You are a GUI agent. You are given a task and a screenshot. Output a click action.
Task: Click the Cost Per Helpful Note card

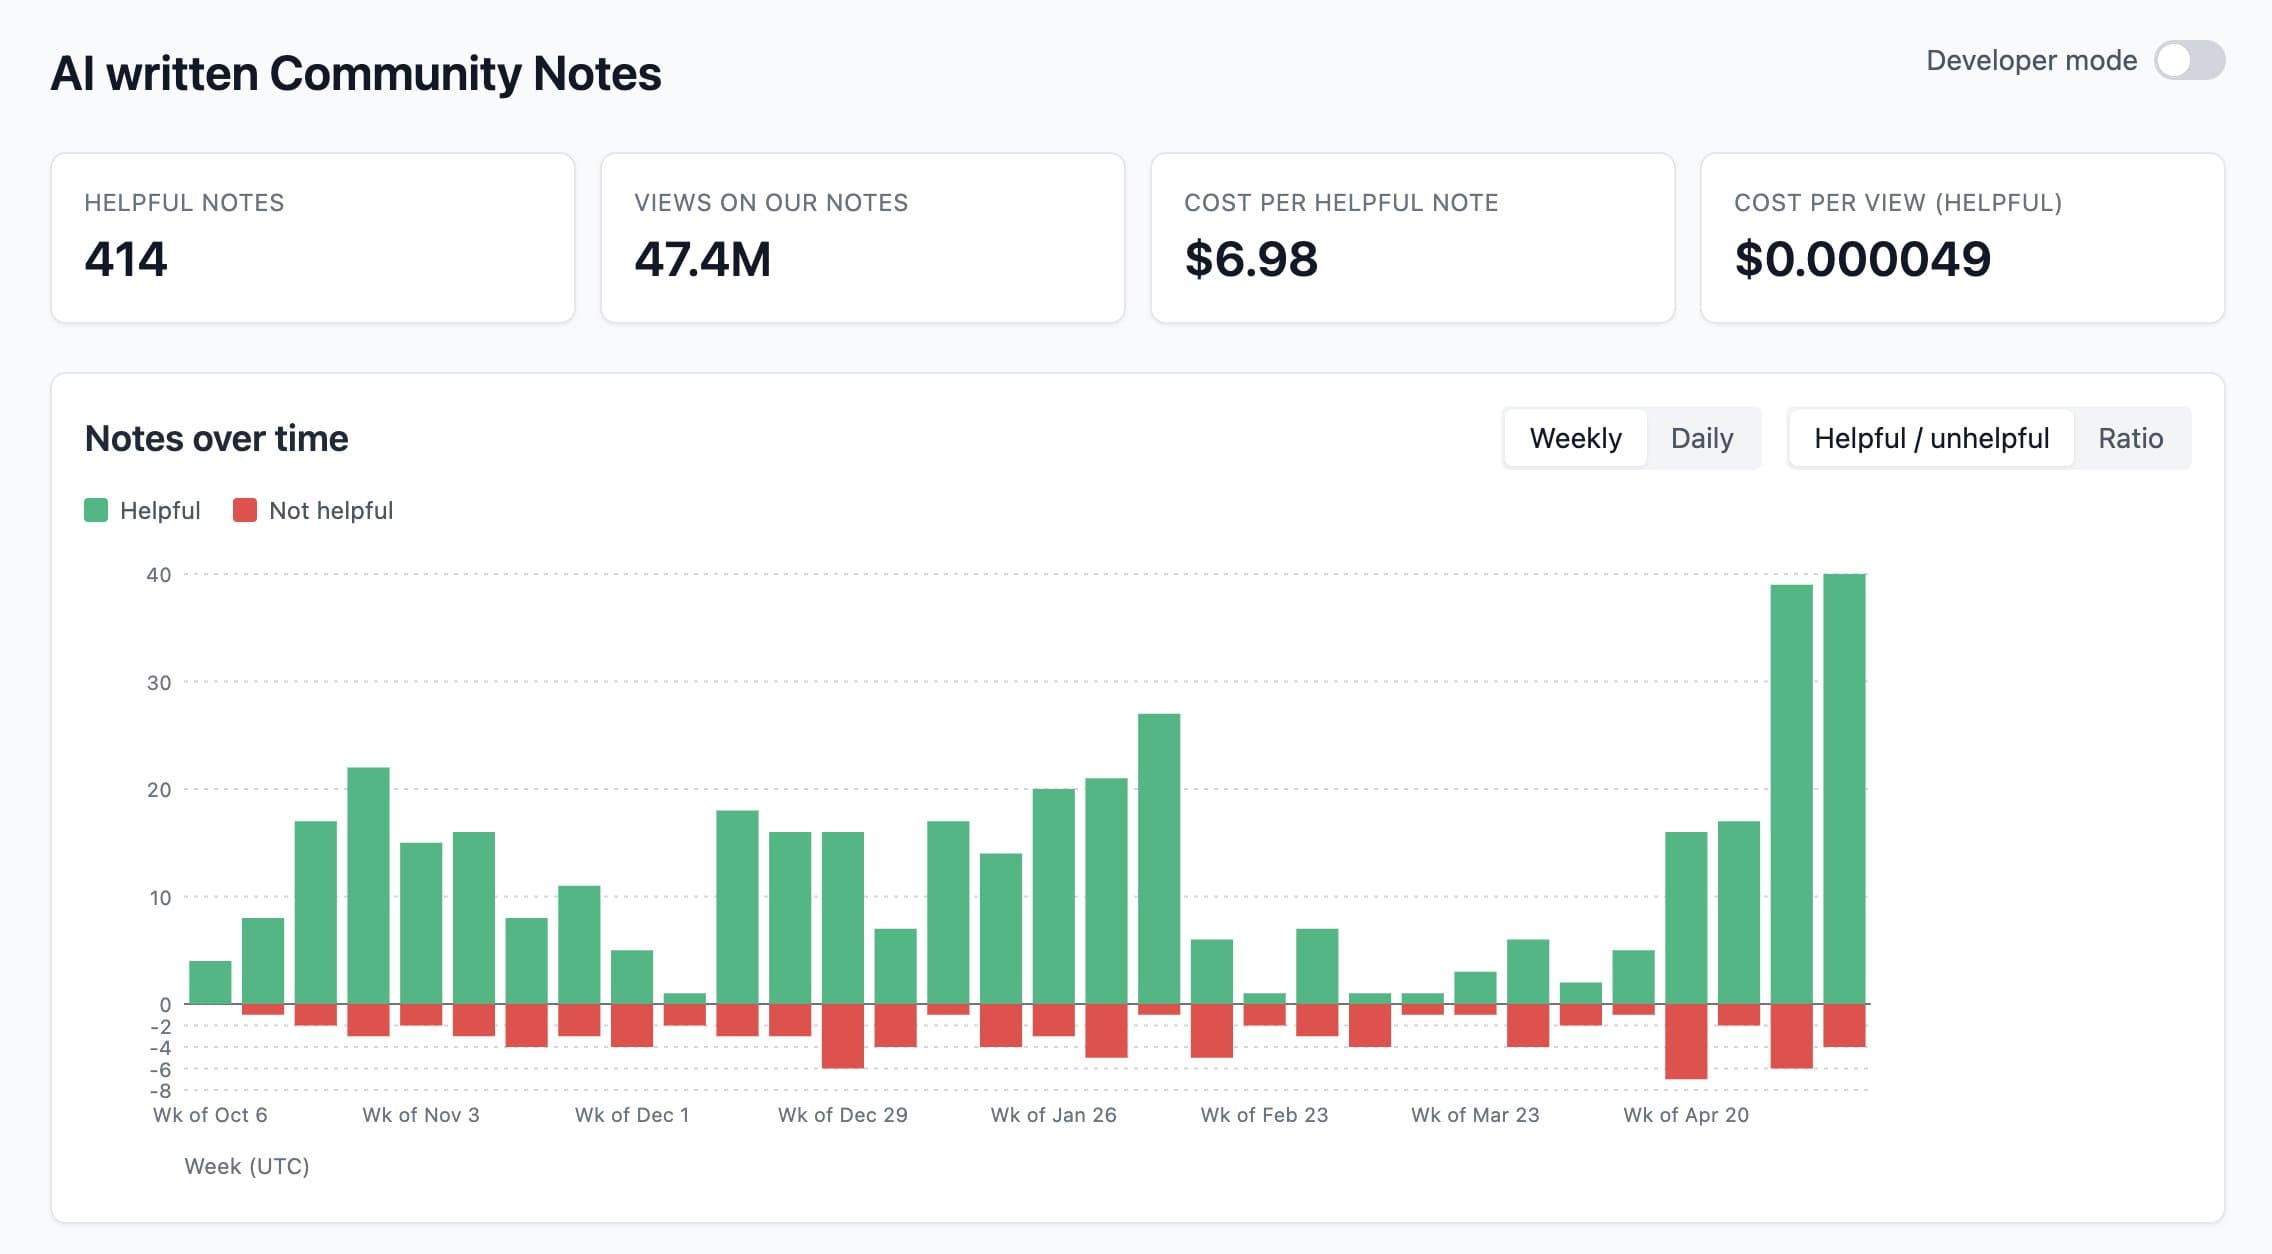point(1413,238)
